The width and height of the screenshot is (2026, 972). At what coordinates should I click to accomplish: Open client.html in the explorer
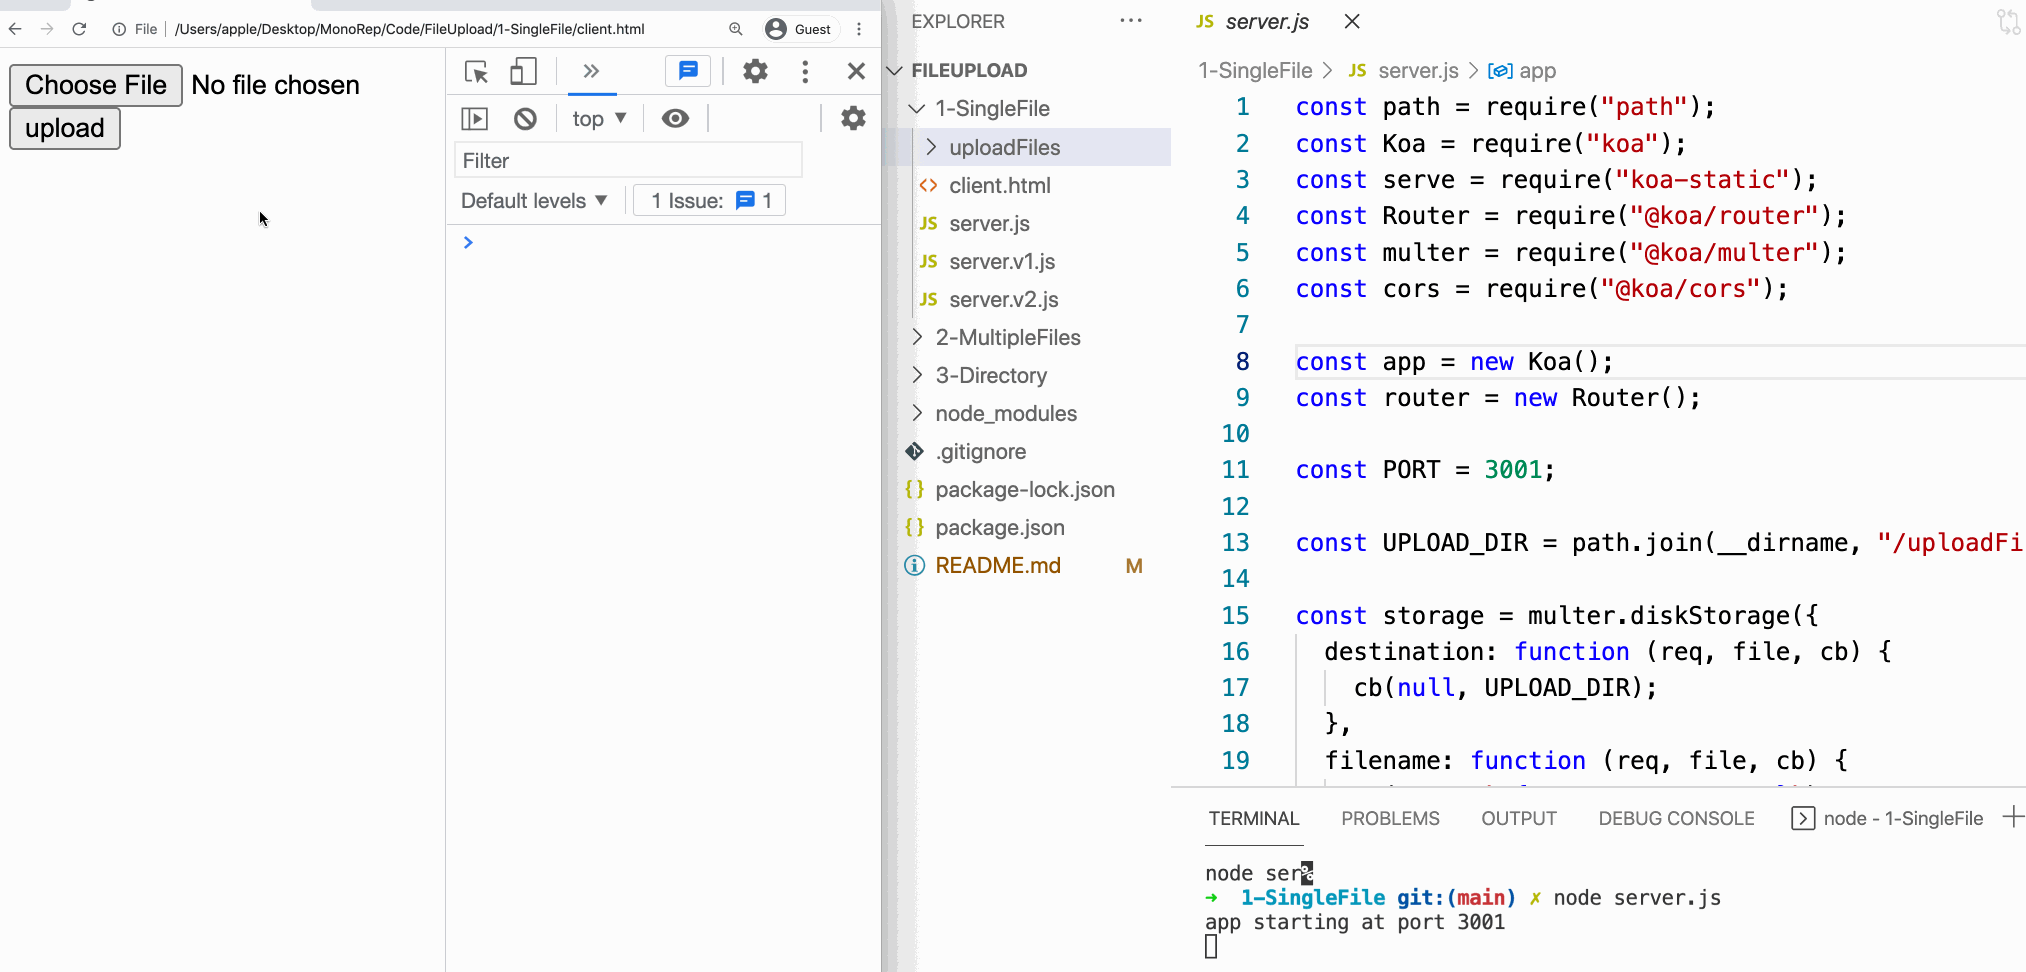(x=1000, y=186)
